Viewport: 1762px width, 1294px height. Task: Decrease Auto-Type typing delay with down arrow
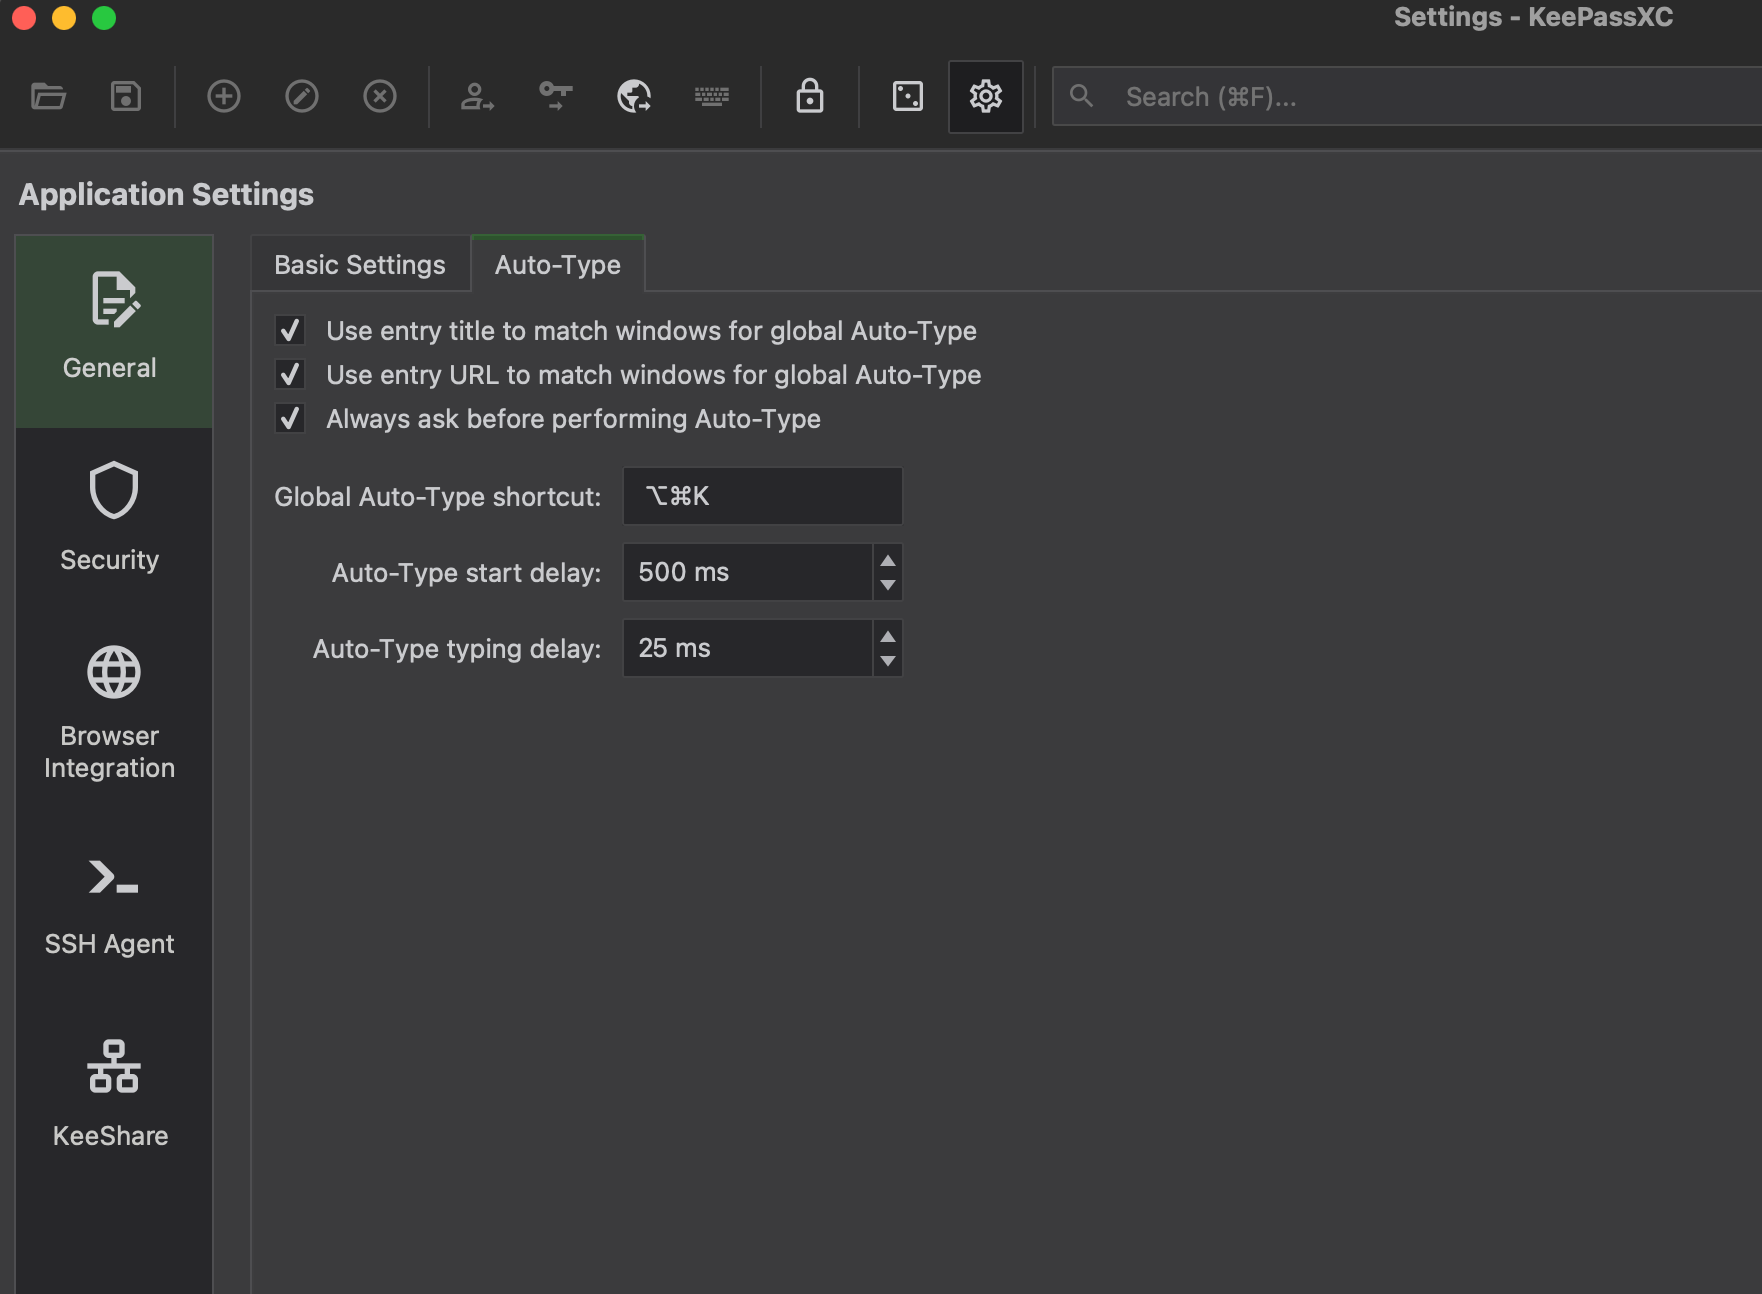888,661
